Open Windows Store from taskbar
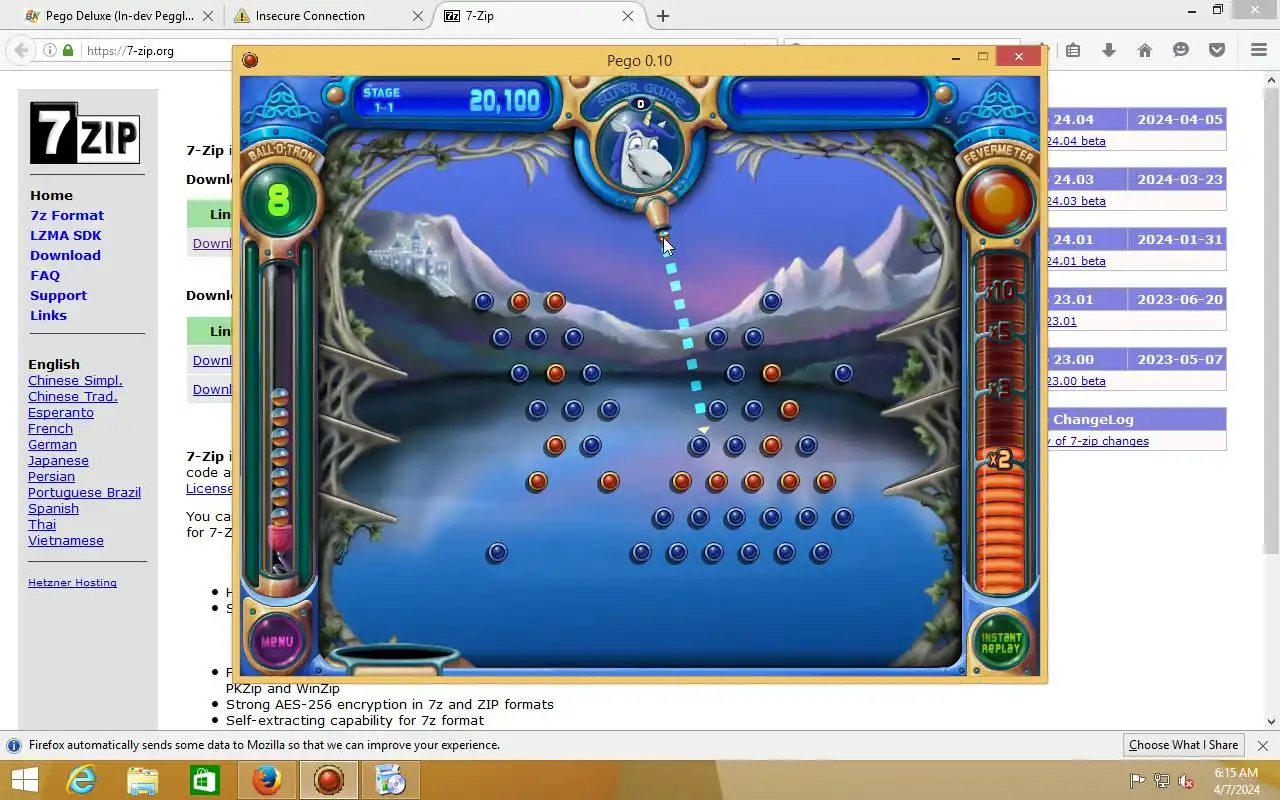Screen dimensions: 1280x800 pyautogui.click(x=204, y=780)
